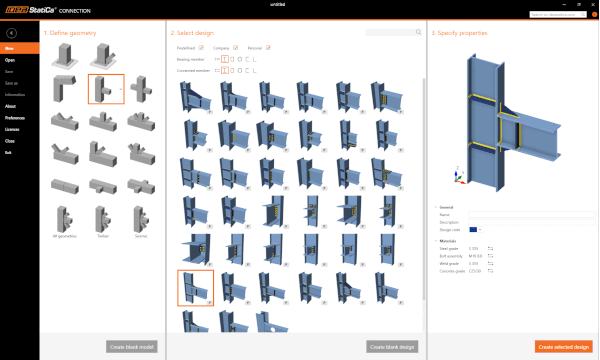The image size is (600, 360).
Task: Click the Create selected design button
Action: 563,347
